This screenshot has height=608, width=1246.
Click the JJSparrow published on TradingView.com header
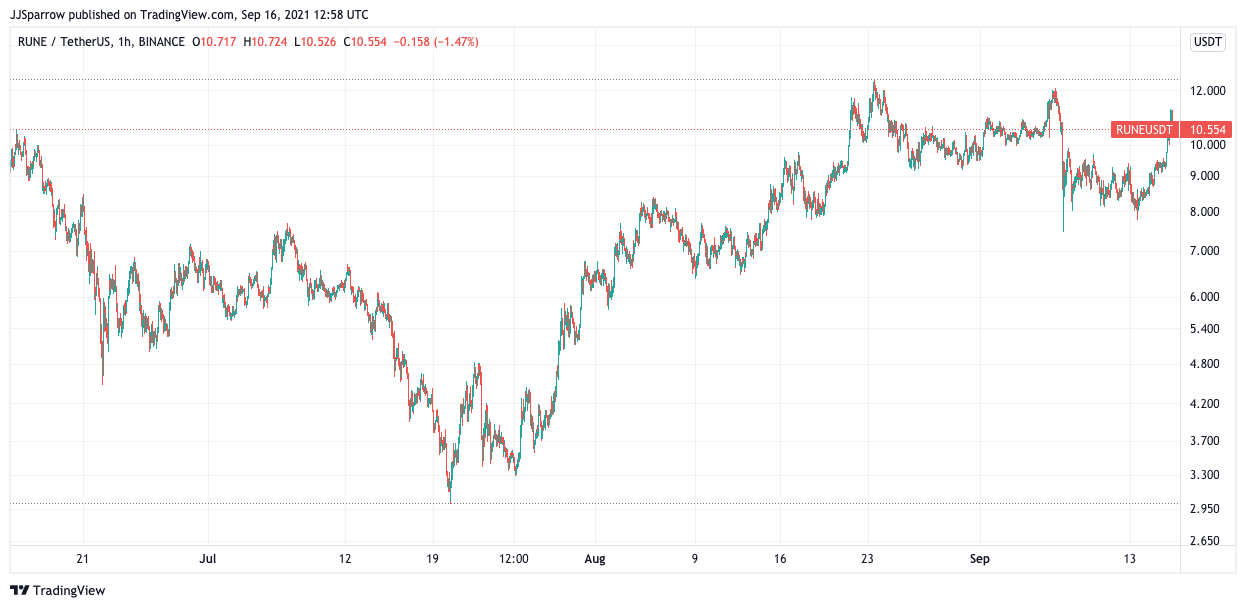pos(189,14)
